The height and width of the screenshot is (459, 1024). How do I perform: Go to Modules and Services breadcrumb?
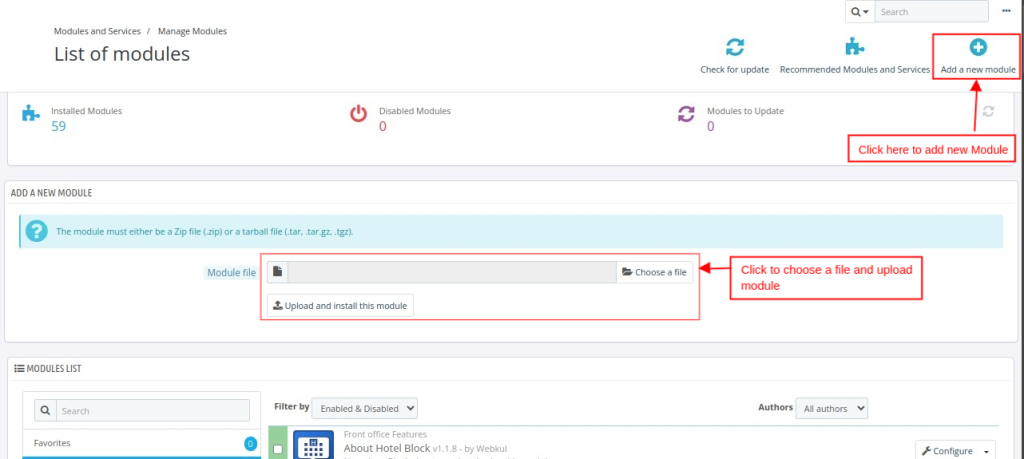(x=97, y=31)
